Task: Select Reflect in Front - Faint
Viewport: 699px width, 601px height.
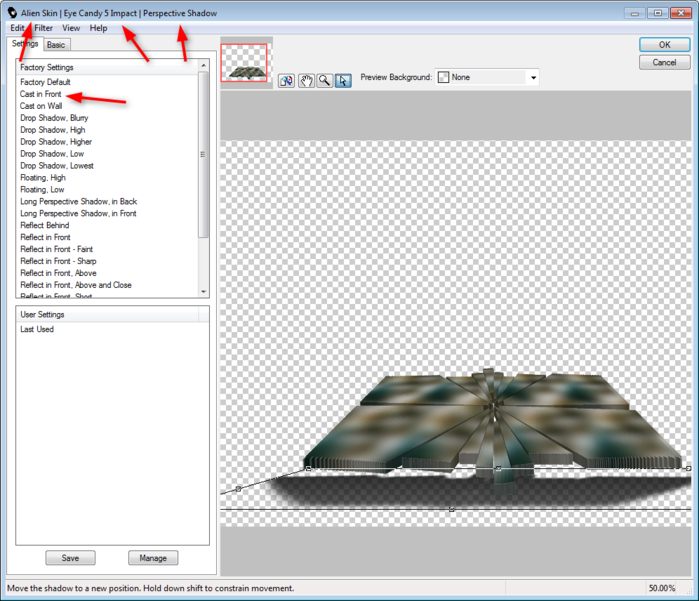Action: click(56, 249)
